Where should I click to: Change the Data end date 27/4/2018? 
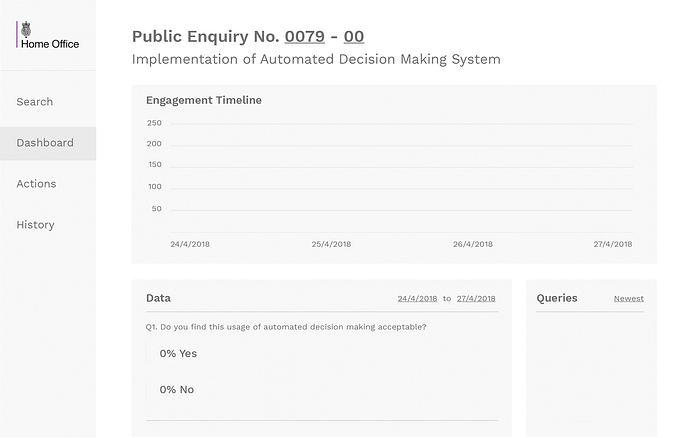[x=476, y=299]
